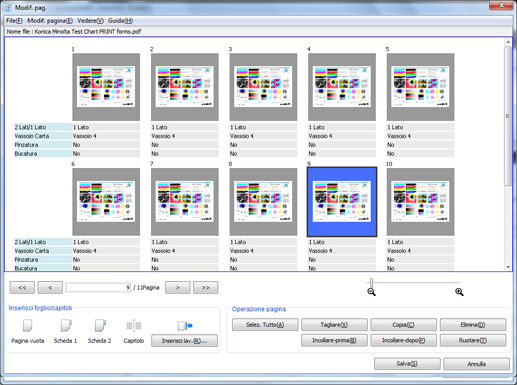Go to previous page with < button
The width and height of the screenshot is (517, 385).
(x=50, y=288)
